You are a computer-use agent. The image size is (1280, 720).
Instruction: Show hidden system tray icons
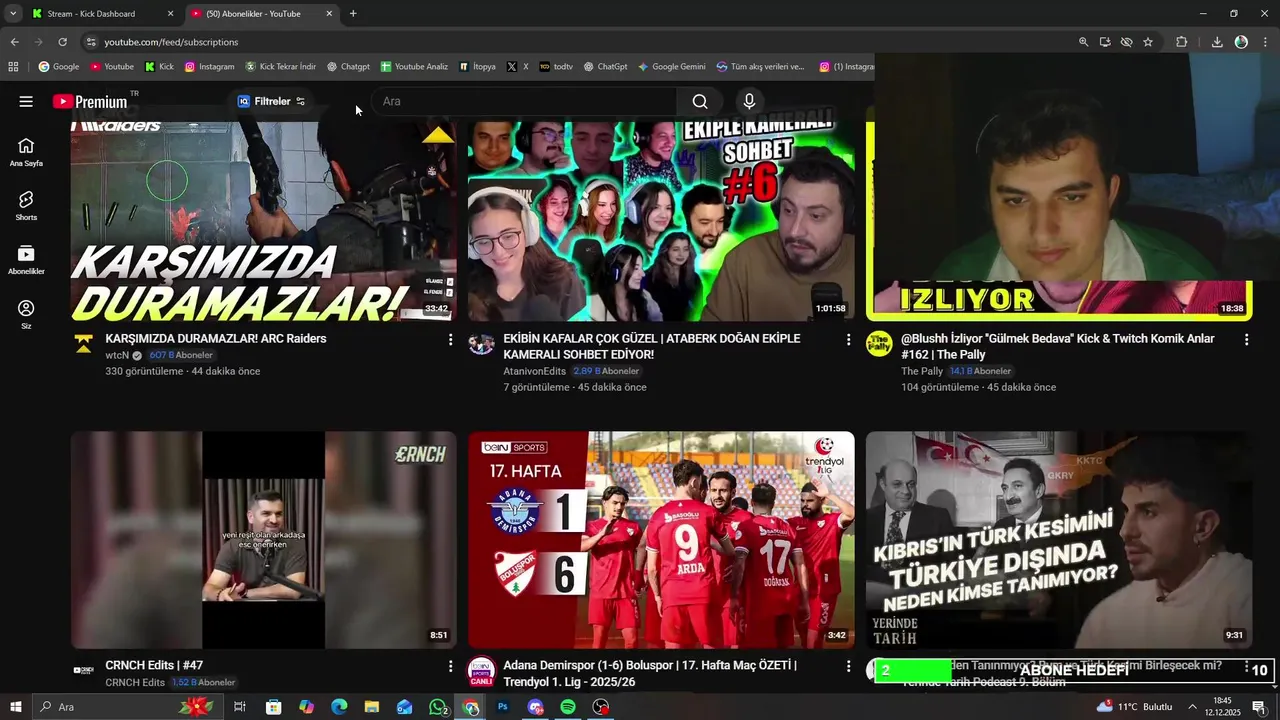[1192, 707]
